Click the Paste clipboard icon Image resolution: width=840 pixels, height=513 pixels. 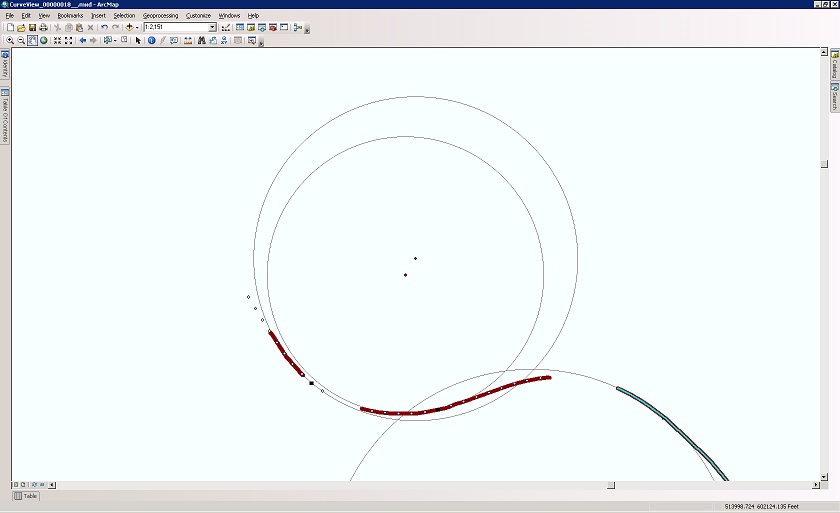click(79, 27)
